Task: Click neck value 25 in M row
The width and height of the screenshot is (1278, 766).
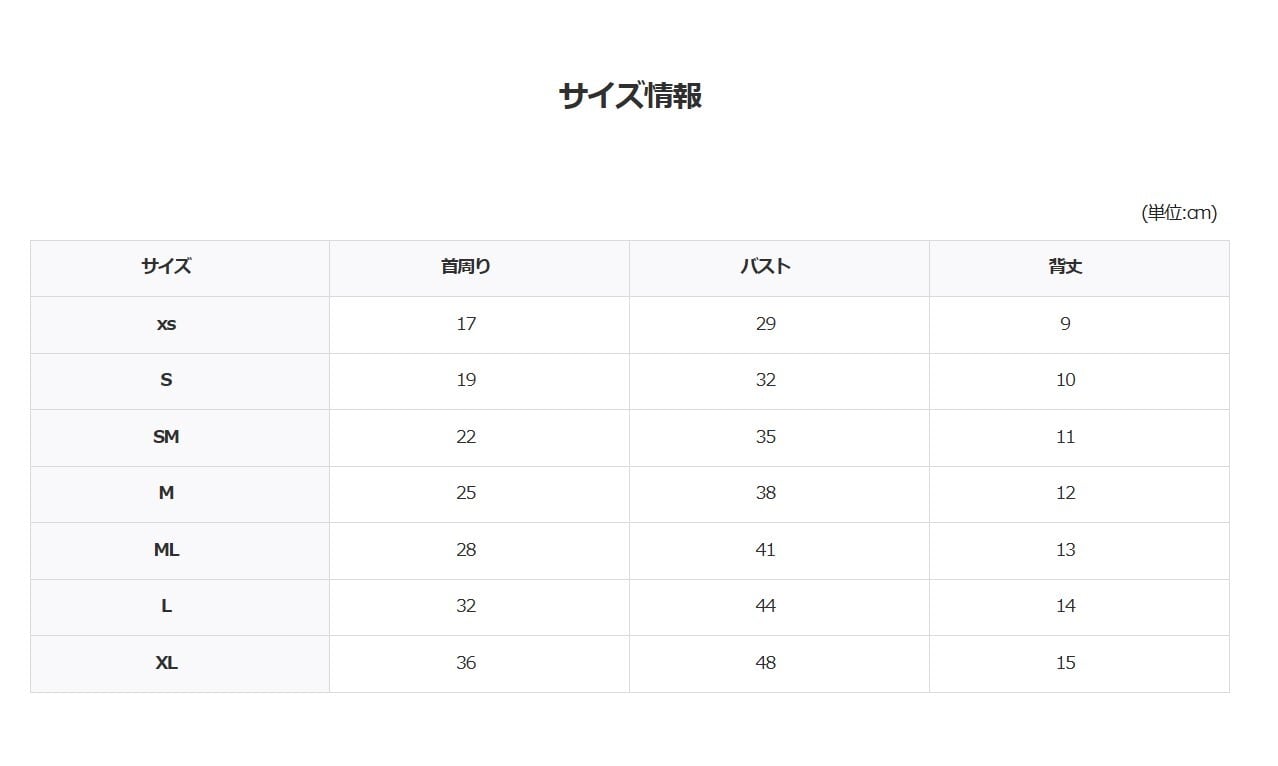Action: pos(466,493)
